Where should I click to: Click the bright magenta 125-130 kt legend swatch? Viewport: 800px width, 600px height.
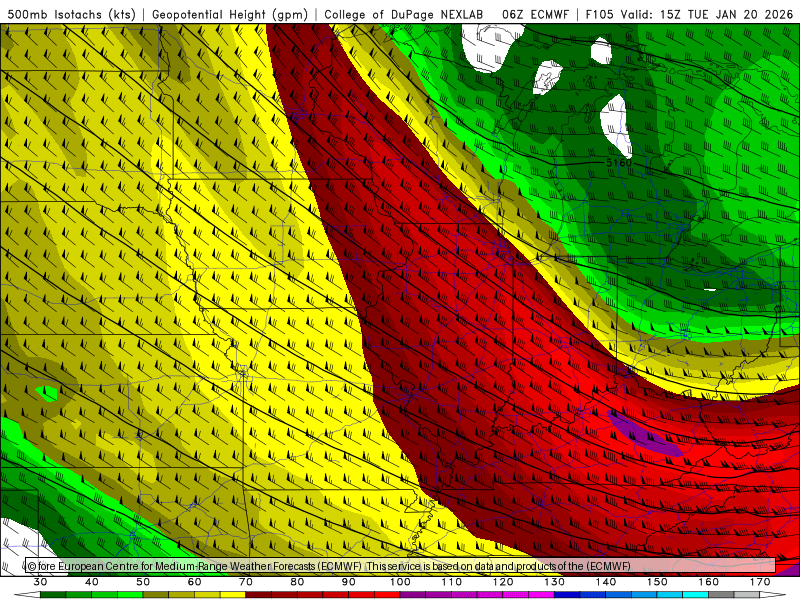(542, 595)
